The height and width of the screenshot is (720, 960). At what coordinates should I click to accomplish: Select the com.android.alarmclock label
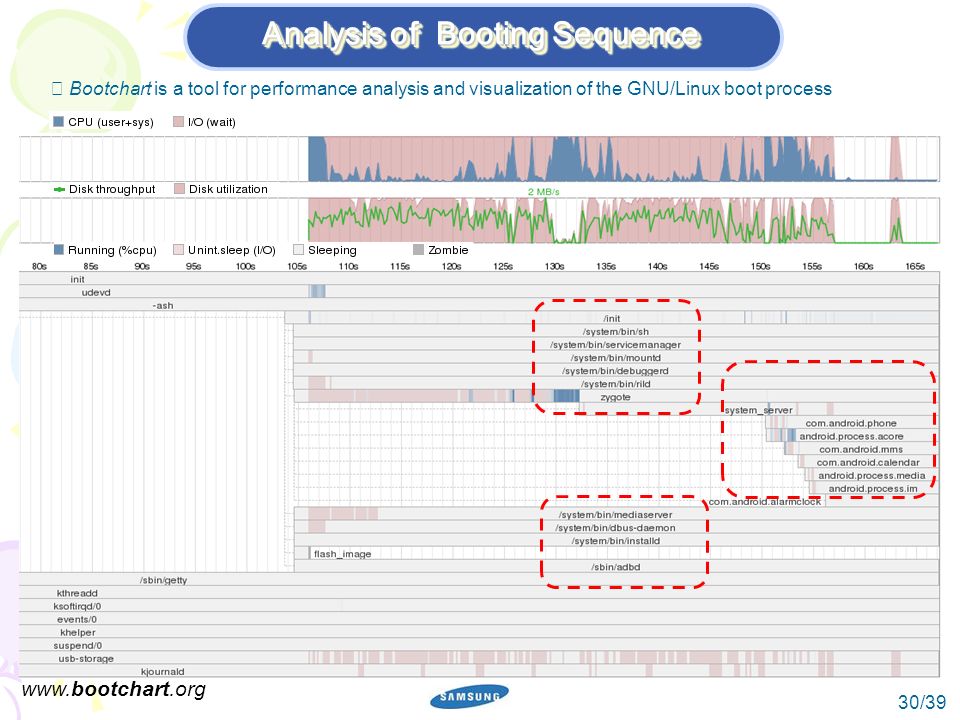765,502
